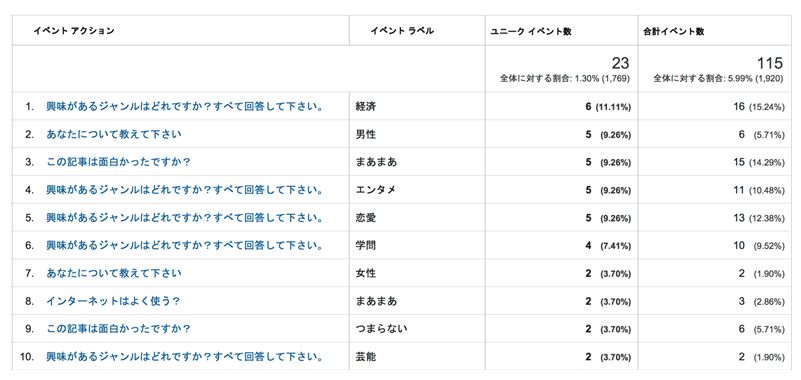801x380 pixels.
Task: Sort by イベント ラベル column header
Action: tap(402, 31)
